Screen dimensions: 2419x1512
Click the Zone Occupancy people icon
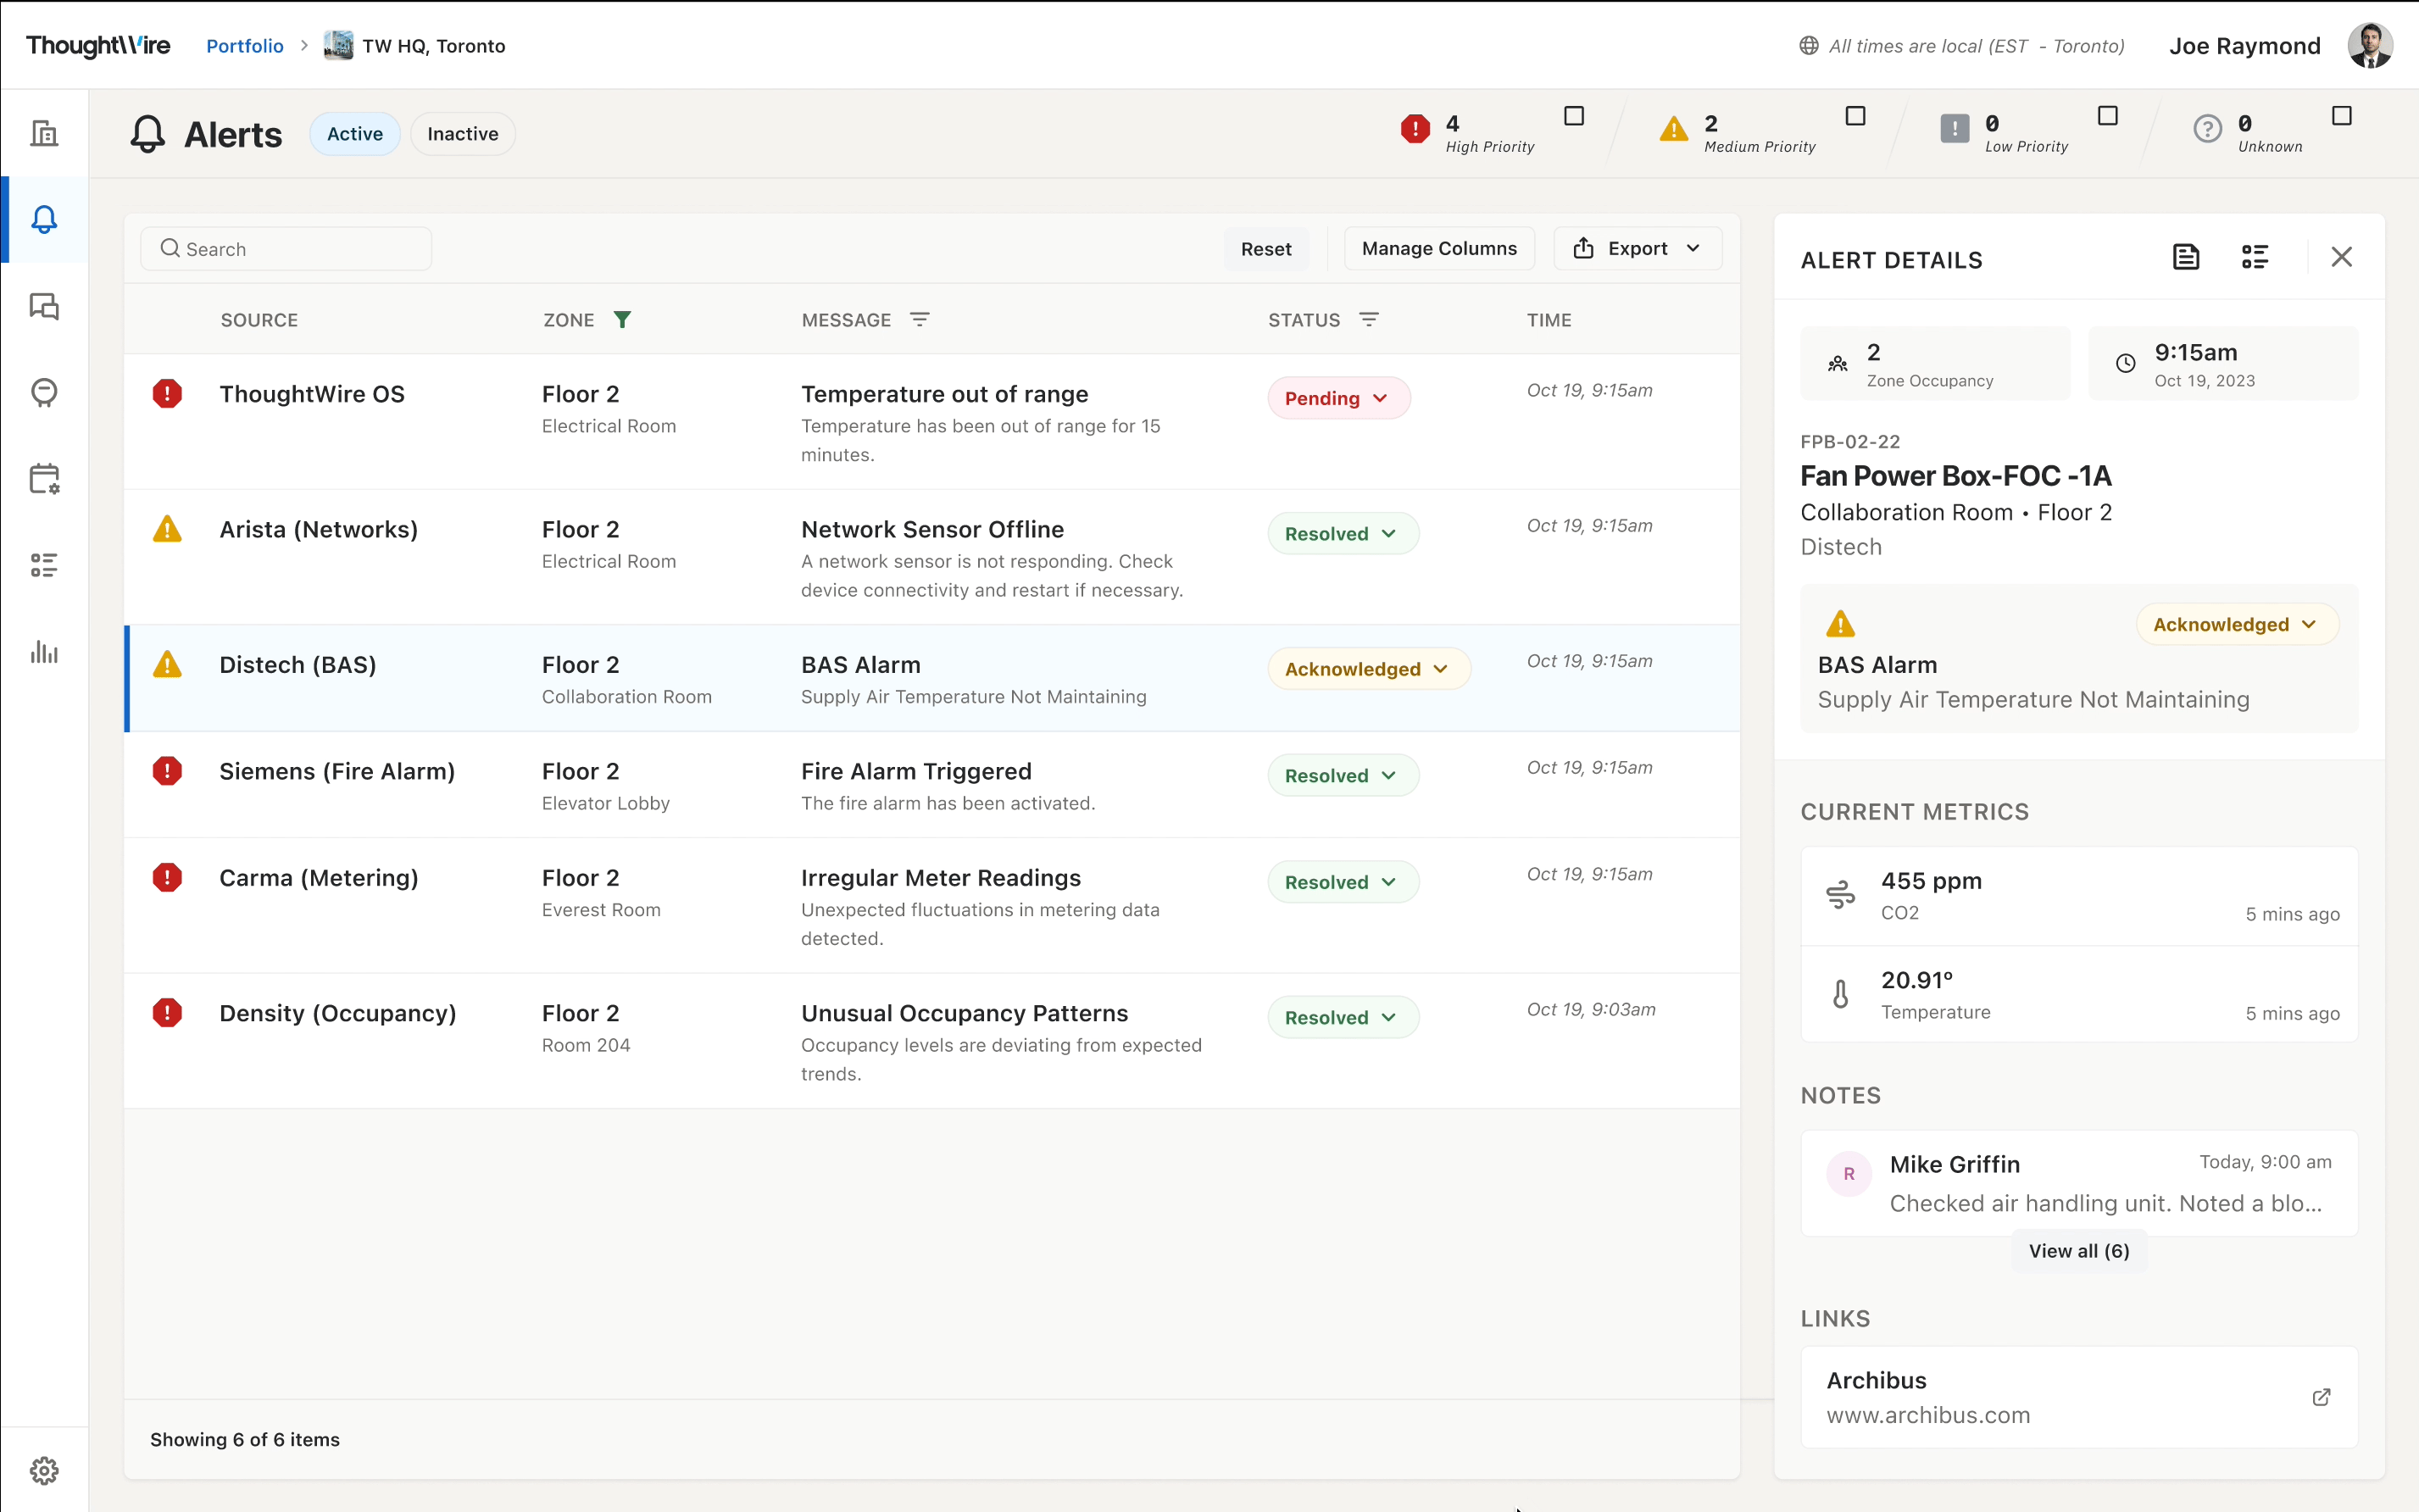point(1837,364)
